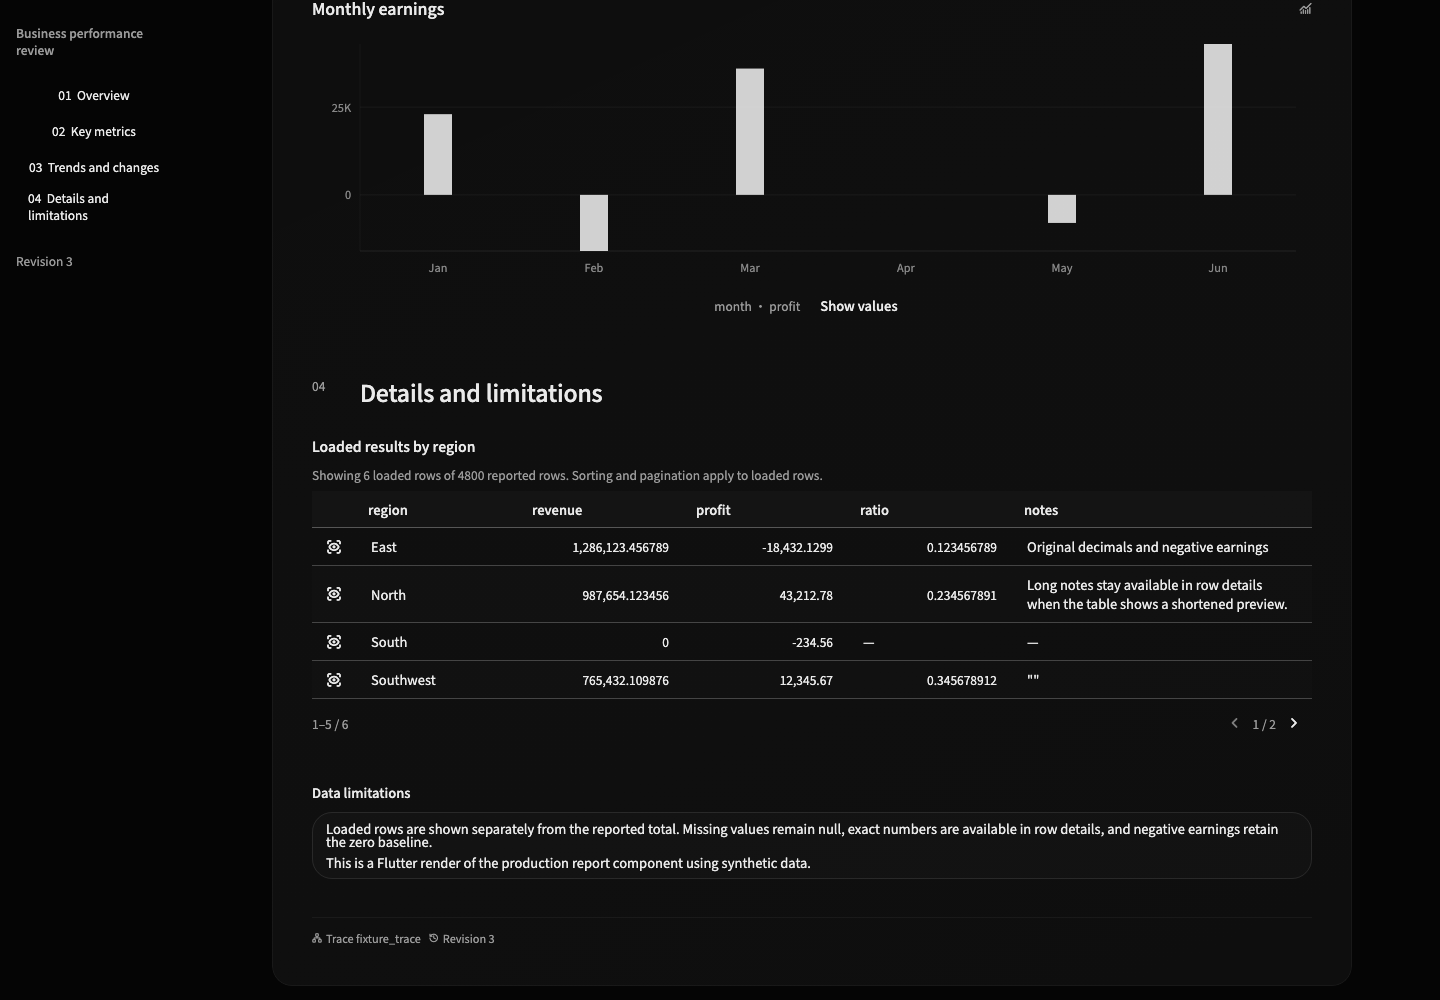
Task: Click the Southwest region cell
Action: (x=403, y=680)
